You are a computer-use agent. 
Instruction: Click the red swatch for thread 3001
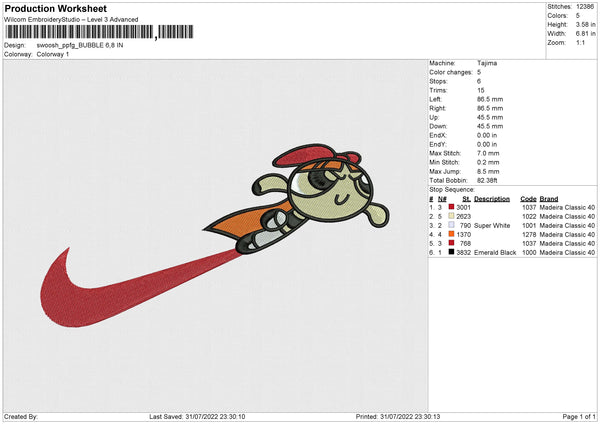tap(452, 207)
